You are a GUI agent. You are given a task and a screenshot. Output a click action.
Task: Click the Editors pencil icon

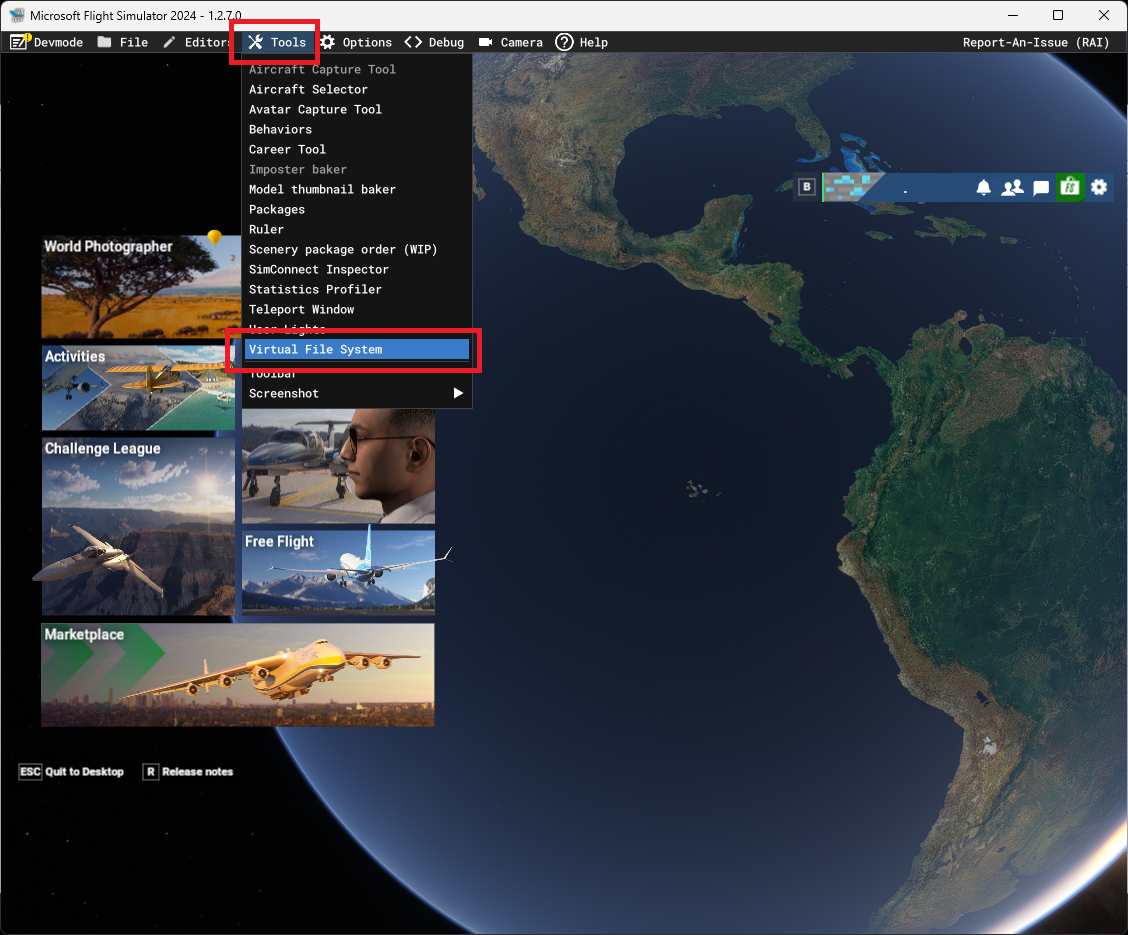[169, 42]
